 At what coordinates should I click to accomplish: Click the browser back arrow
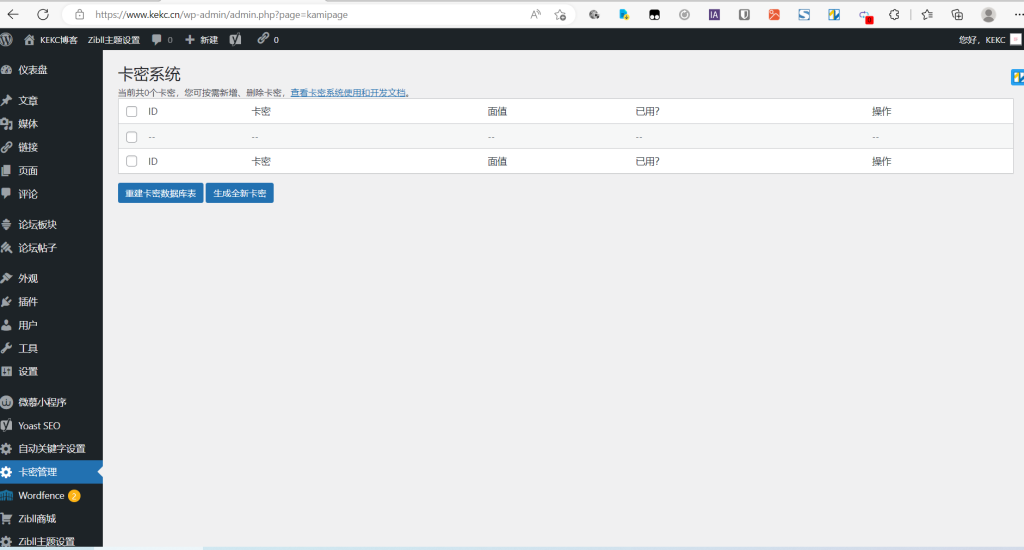click(x=13, y=14)
